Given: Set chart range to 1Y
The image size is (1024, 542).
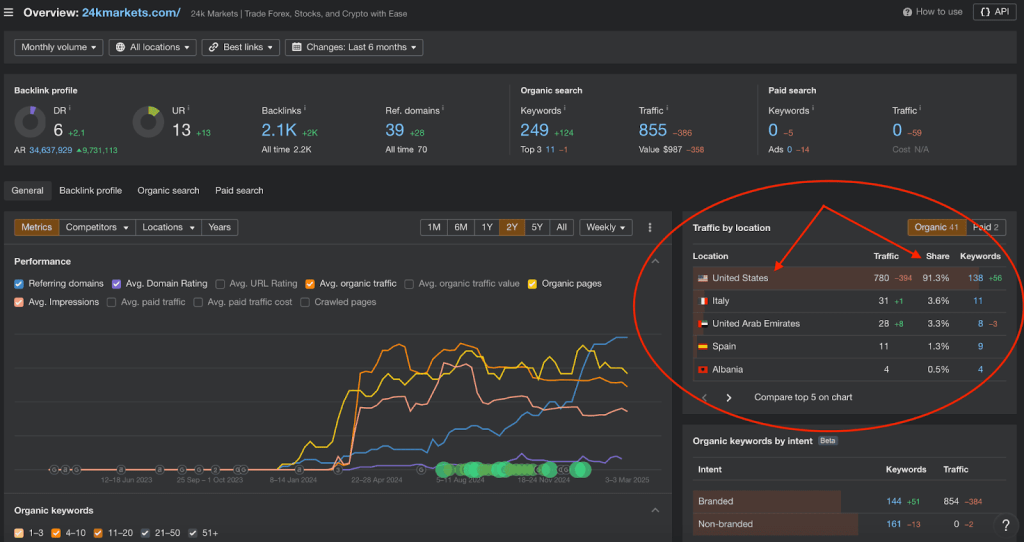Looking at the screenshot, I should tap(487, 227).
